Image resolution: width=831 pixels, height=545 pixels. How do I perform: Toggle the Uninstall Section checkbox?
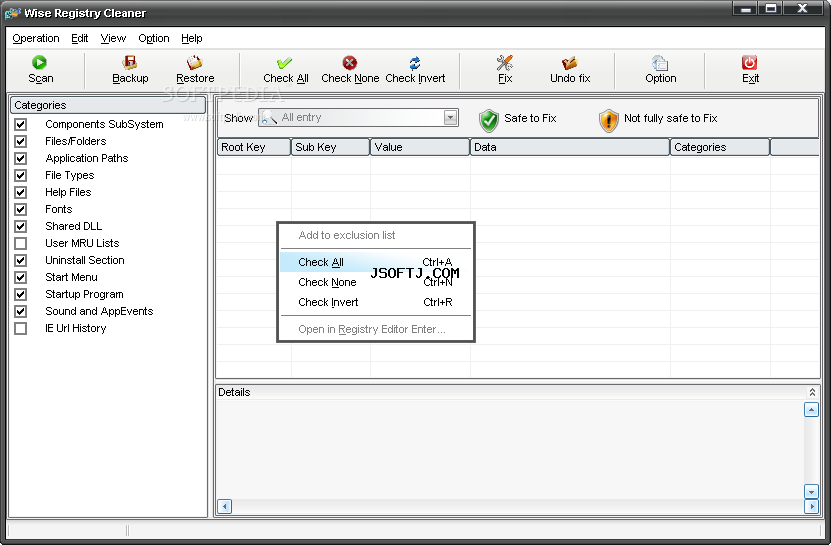[21, 260]
